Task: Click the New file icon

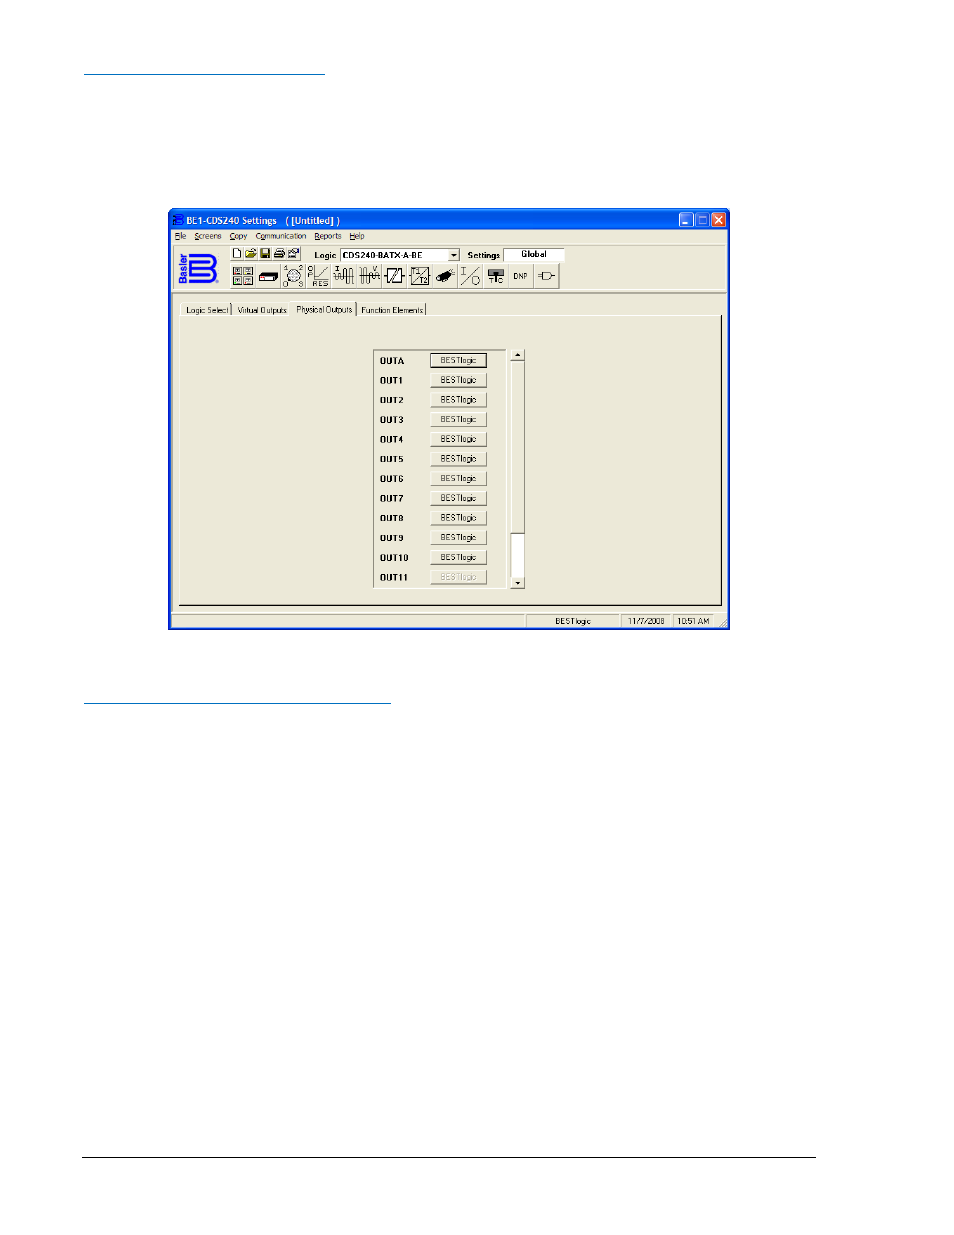Action: (x=237, y=254)
